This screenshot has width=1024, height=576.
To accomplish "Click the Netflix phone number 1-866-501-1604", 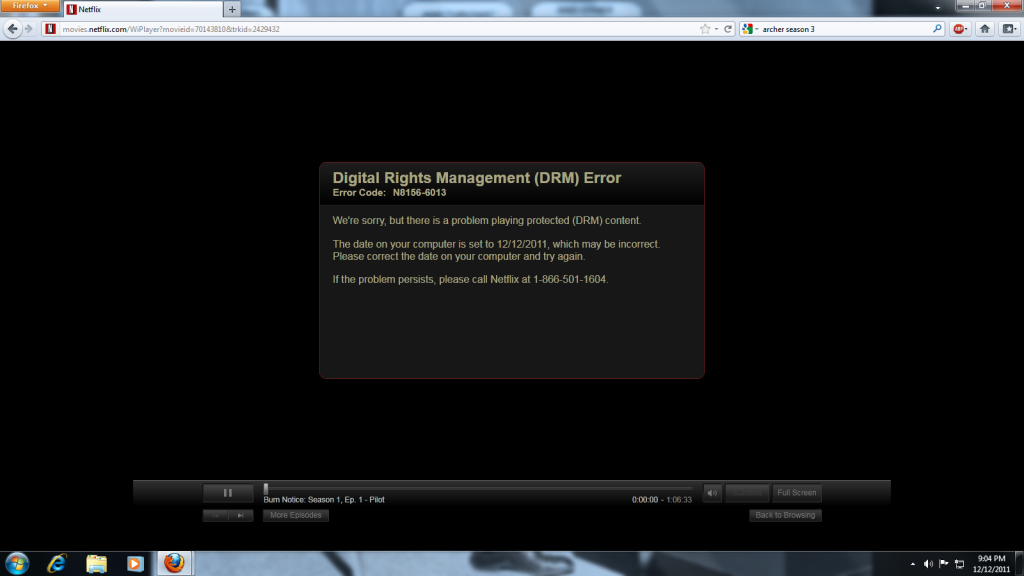I will (x=569, y=280).
